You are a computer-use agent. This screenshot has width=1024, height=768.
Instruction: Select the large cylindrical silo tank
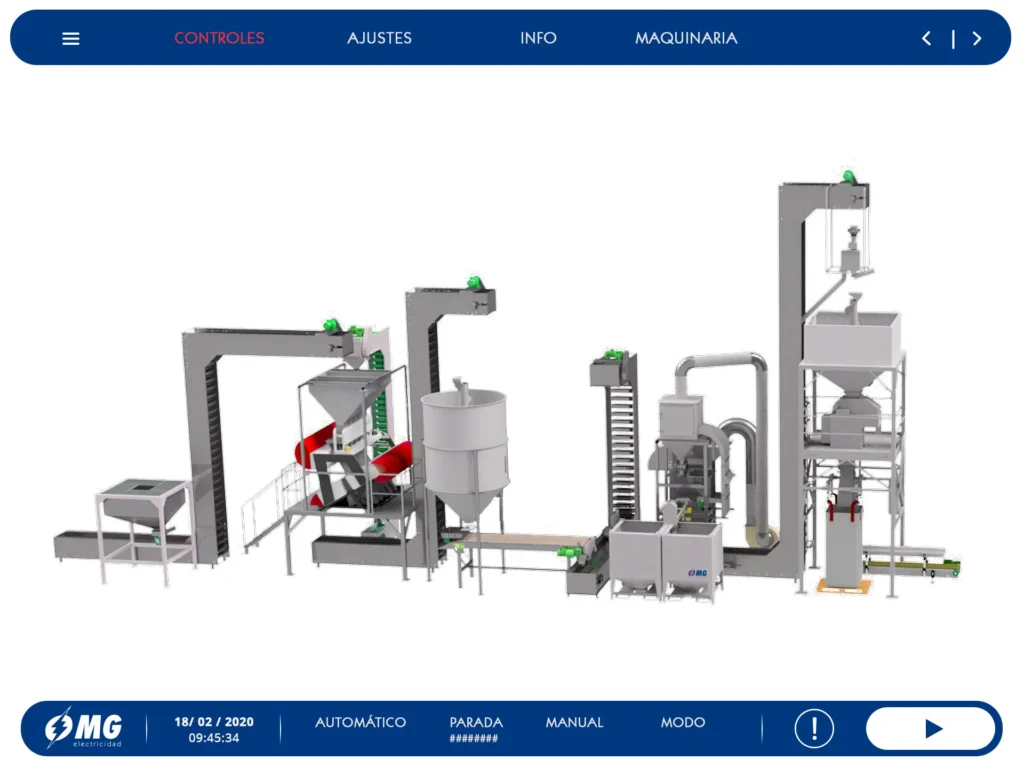tap(464, 451)
